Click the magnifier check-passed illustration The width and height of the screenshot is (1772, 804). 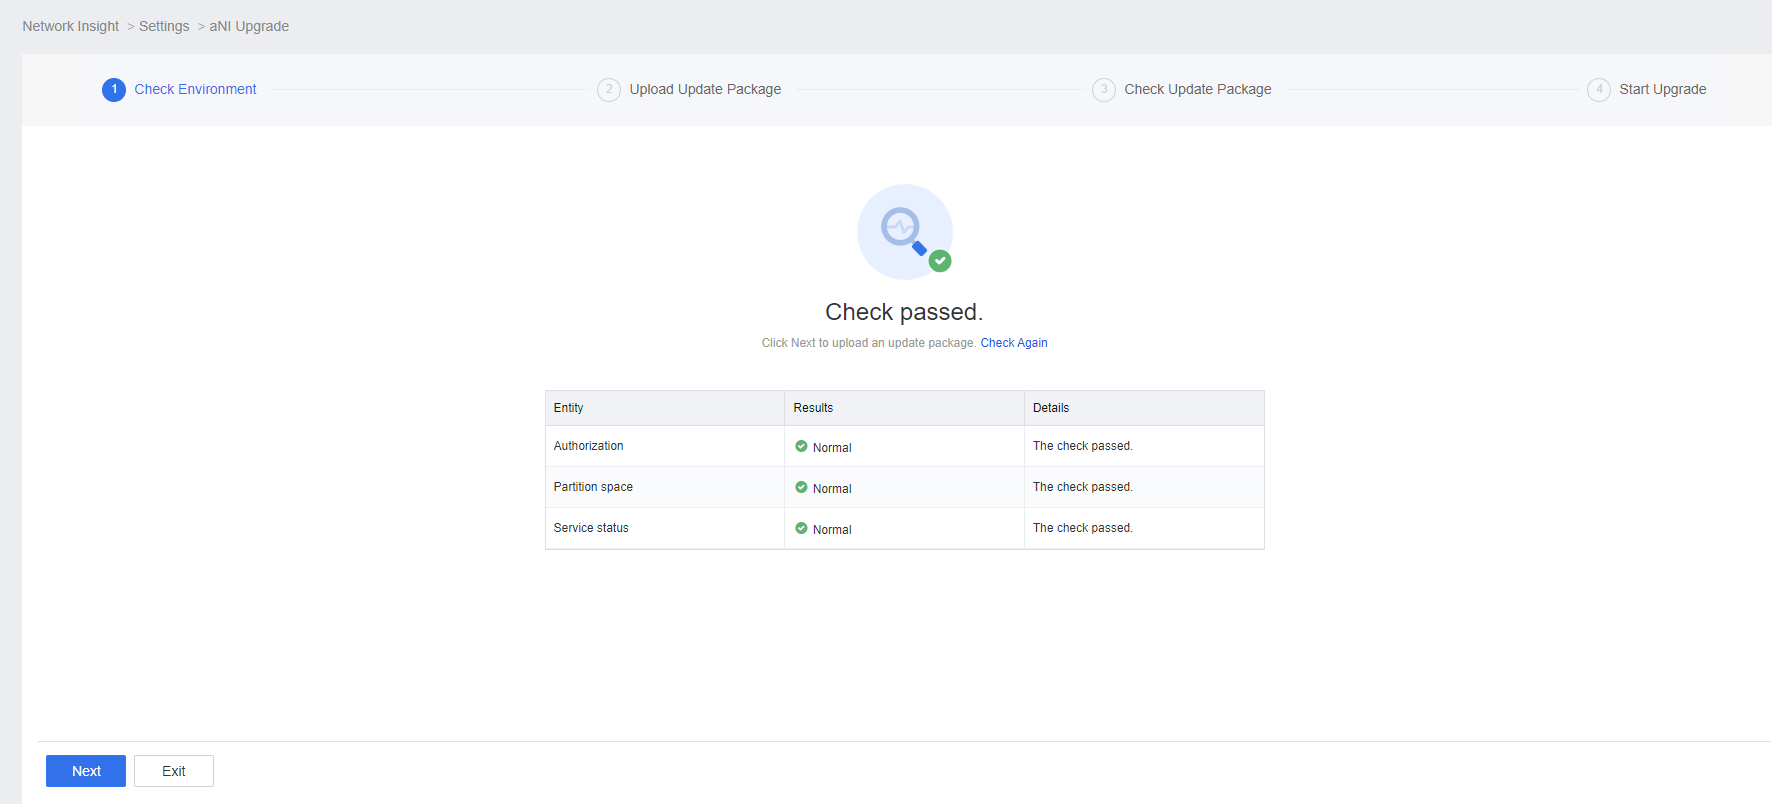point(905,232)
